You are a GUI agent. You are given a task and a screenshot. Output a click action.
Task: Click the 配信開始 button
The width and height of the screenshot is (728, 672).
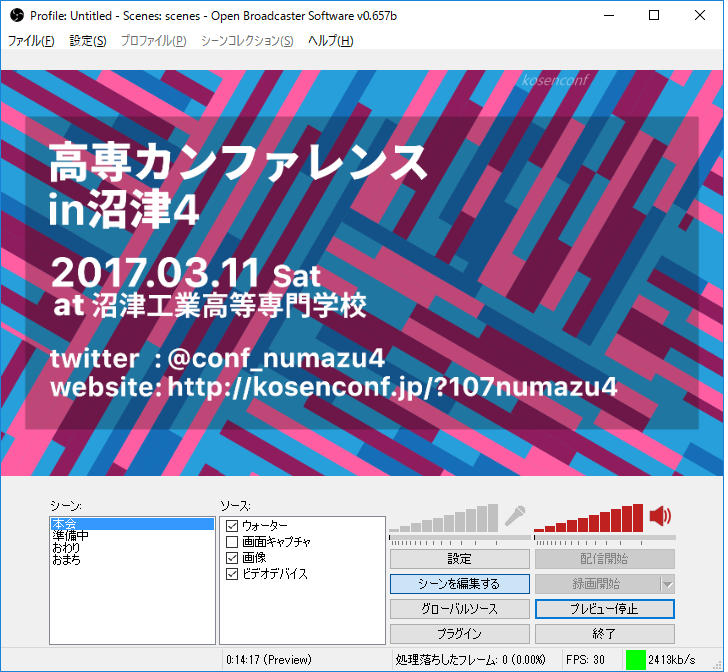click(604, 559)
